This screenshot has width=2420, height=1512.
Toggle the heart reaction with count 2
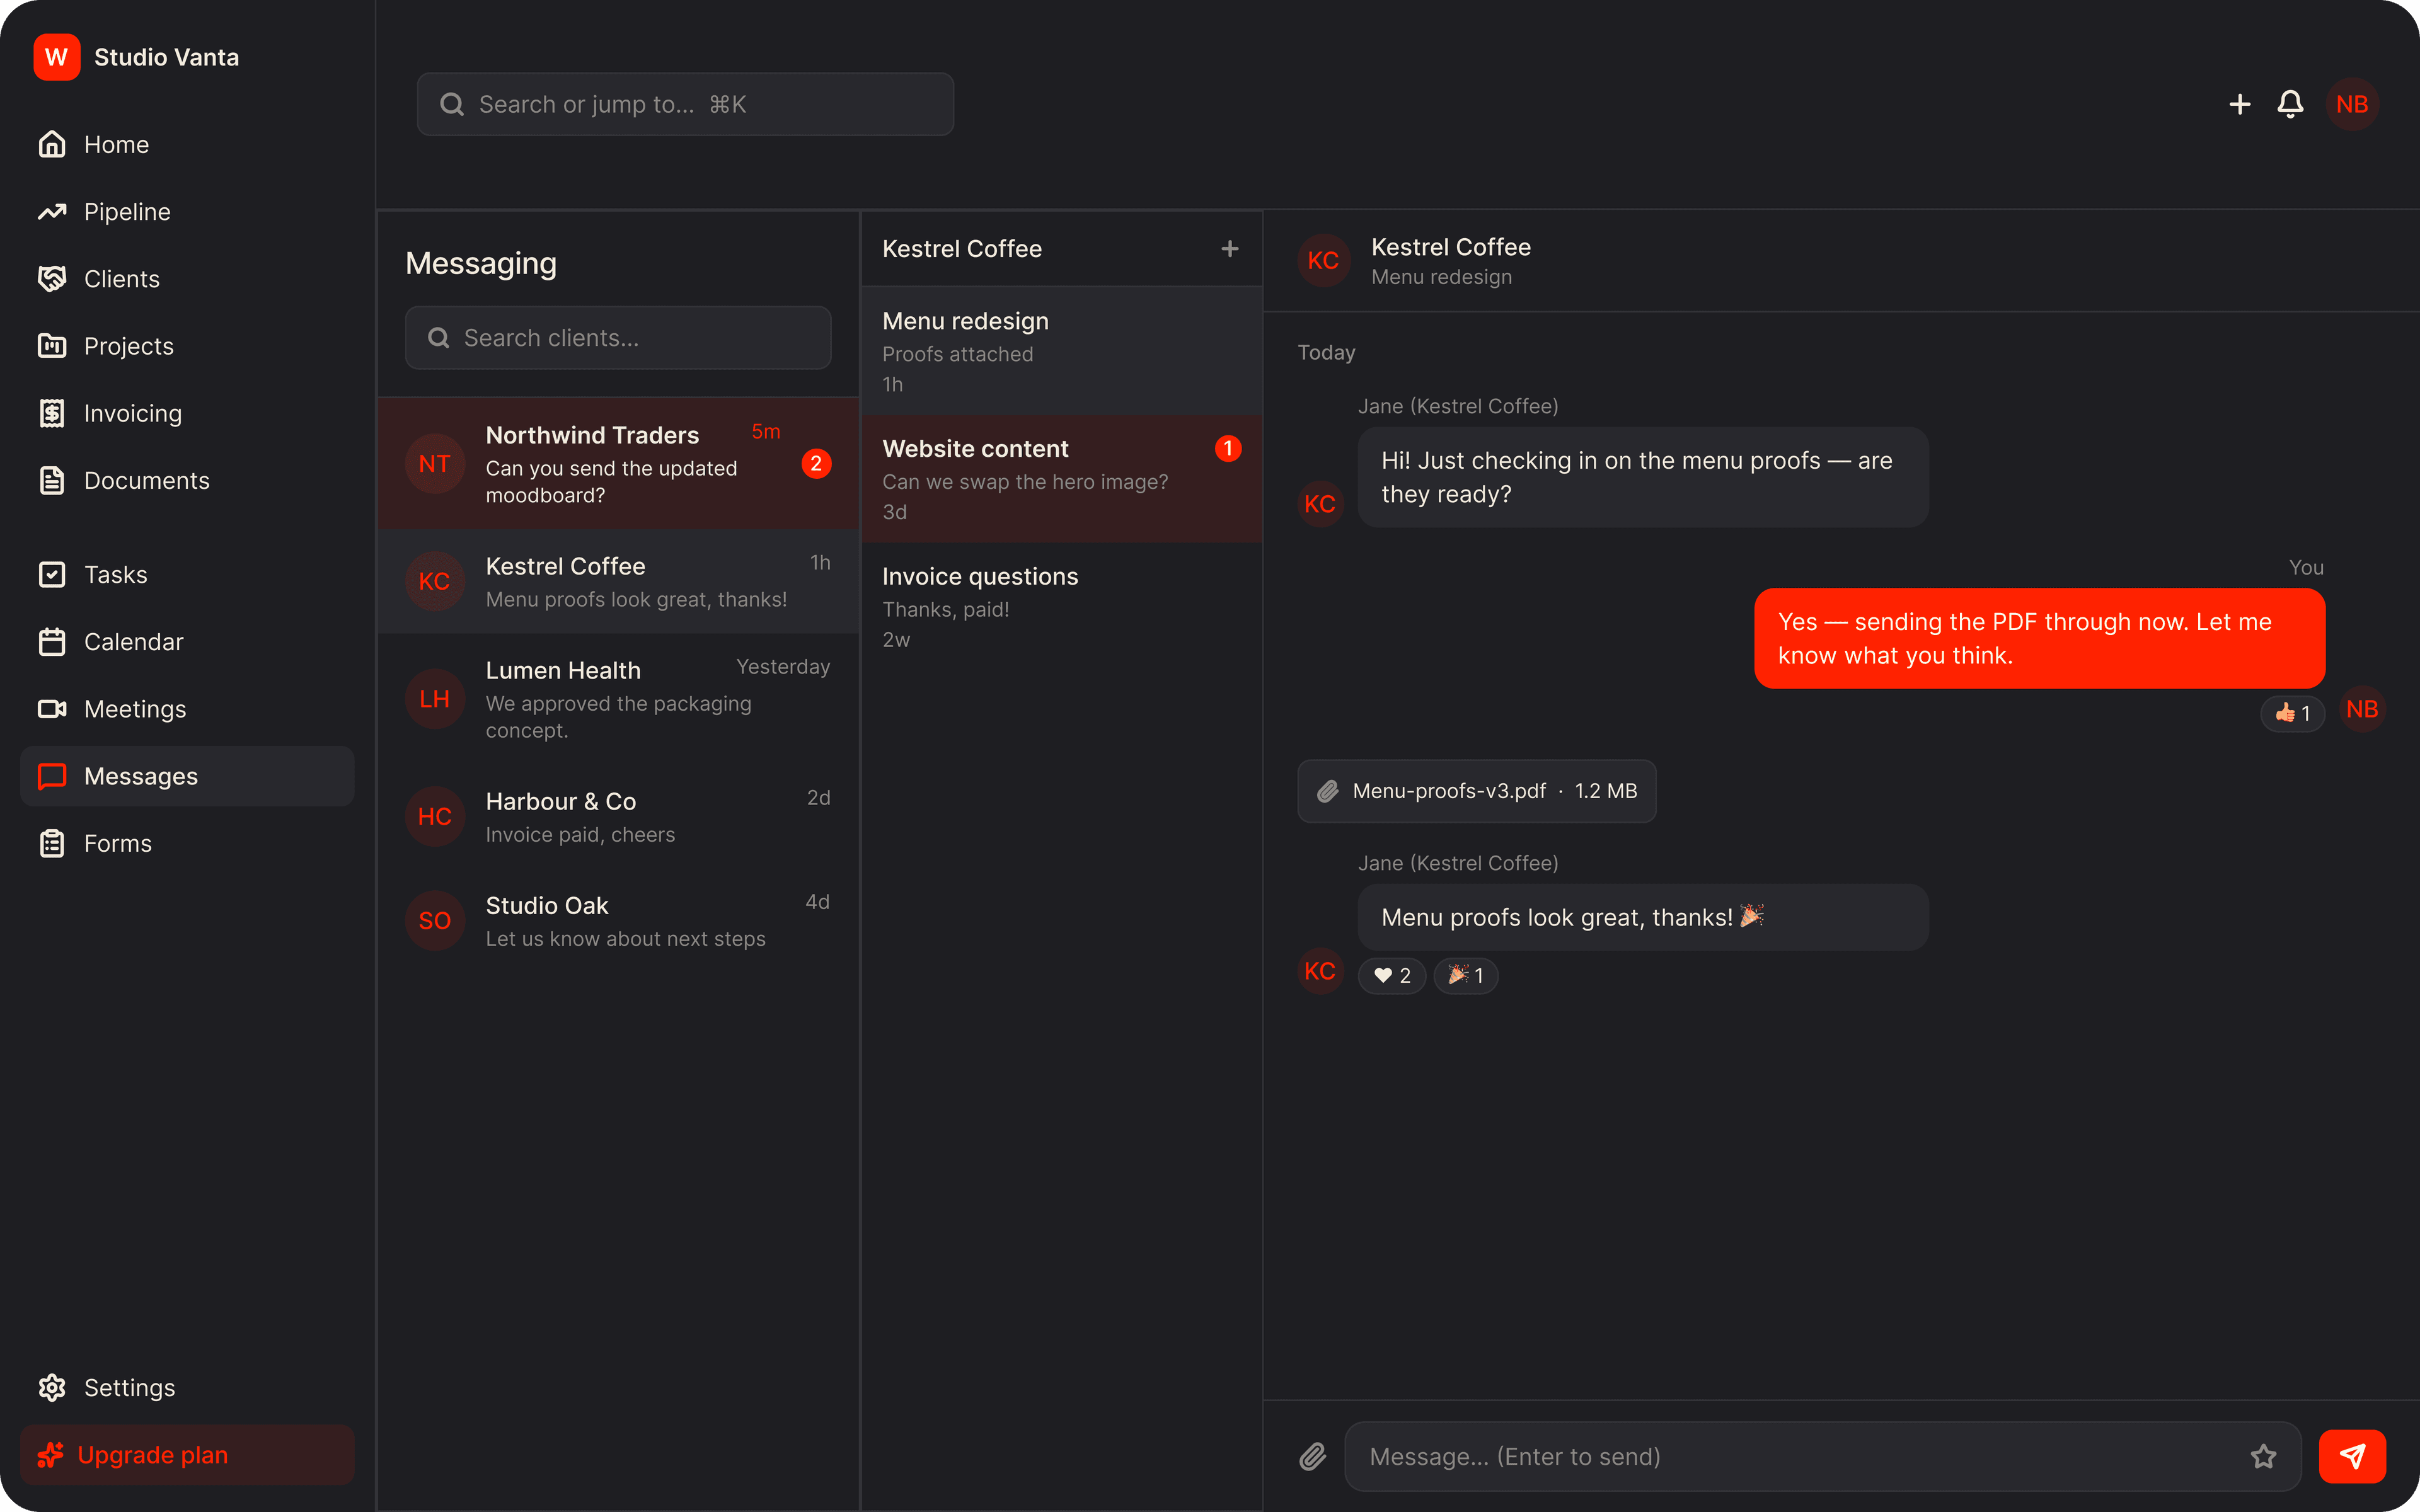(1392, 975)
